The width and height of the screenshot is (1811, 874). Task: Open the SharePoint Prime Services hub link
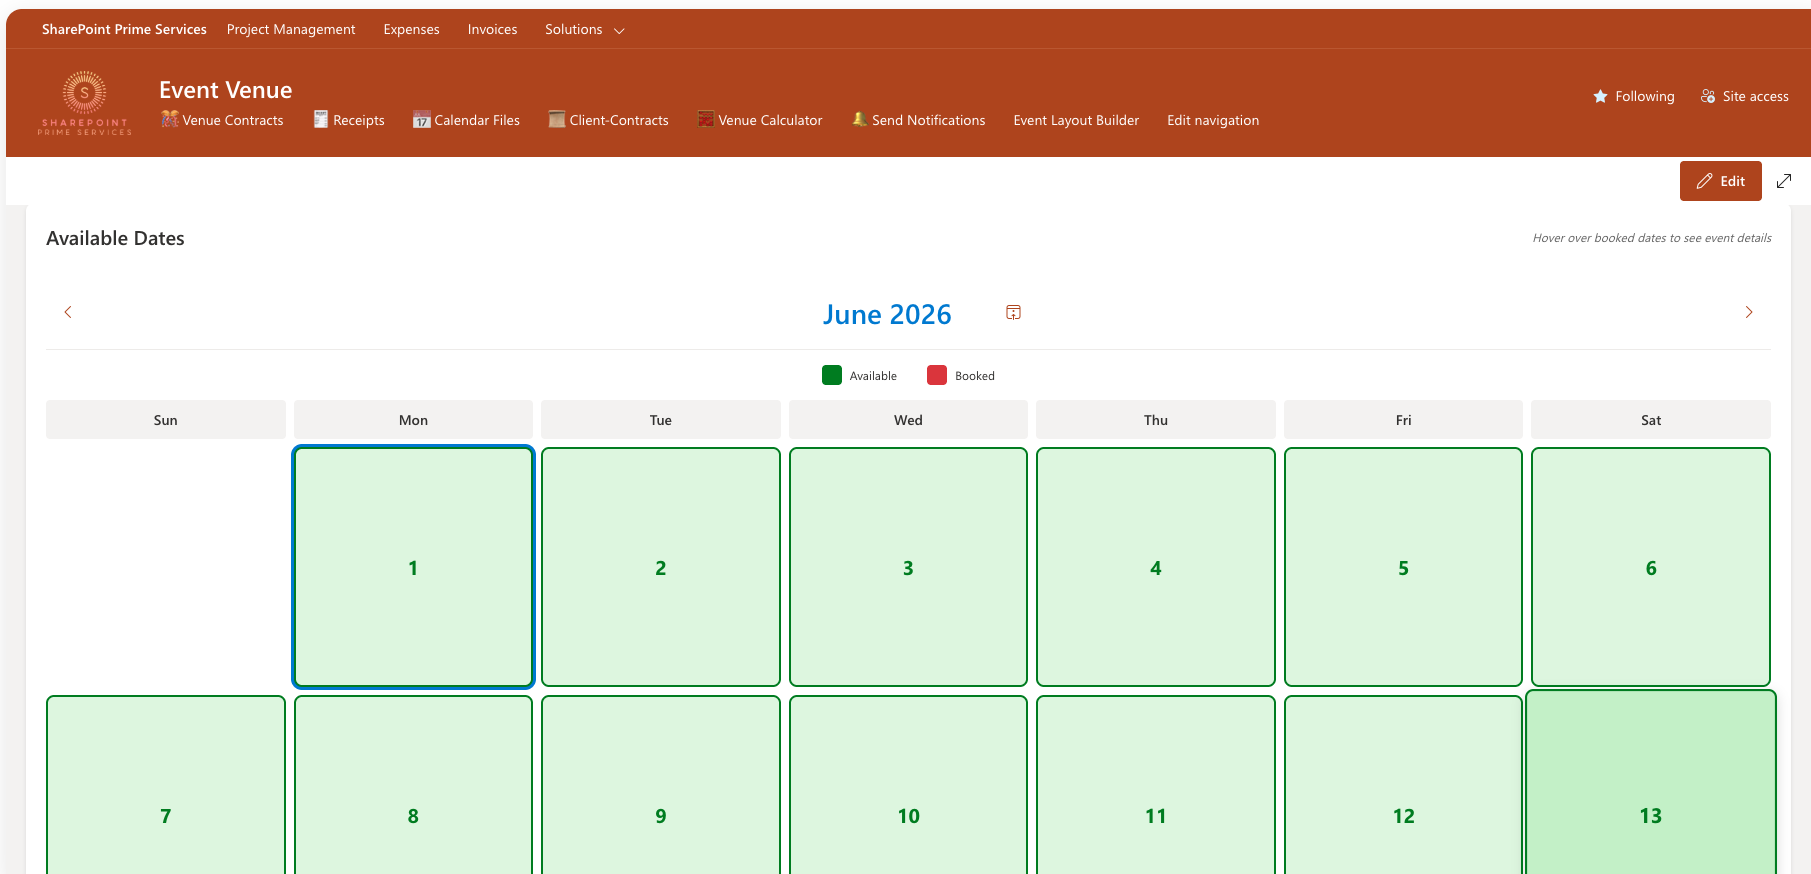pyautogui.click(x=124, y=29)
